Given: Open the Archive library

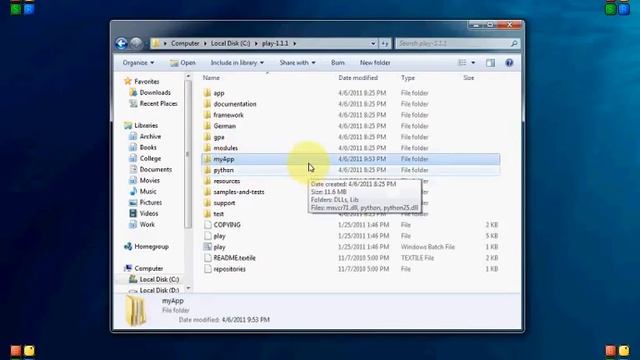Looking at the screenshot, I should (150, 136).
